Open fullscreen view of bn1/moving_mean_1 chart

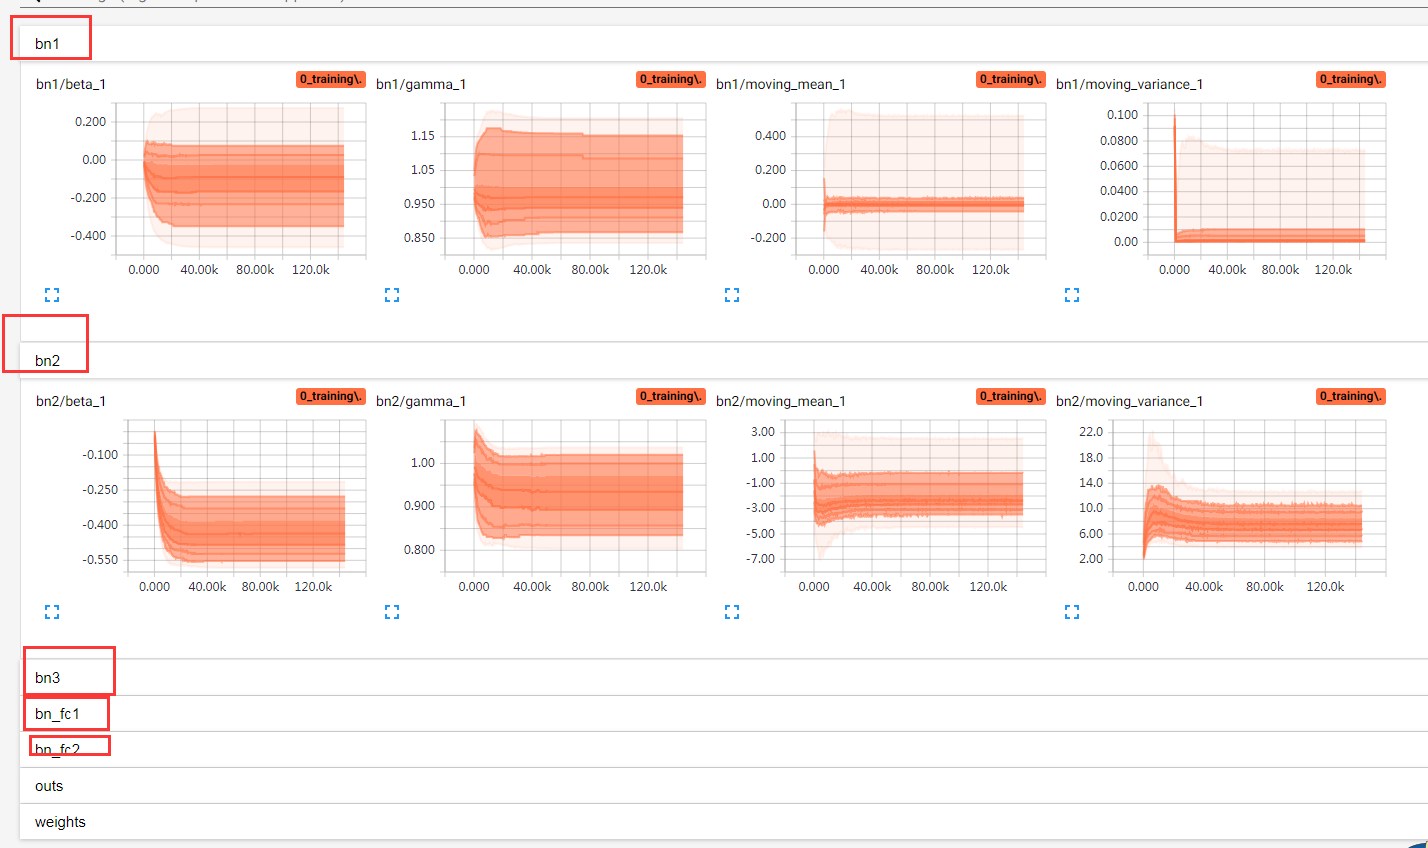click(732, 294)
